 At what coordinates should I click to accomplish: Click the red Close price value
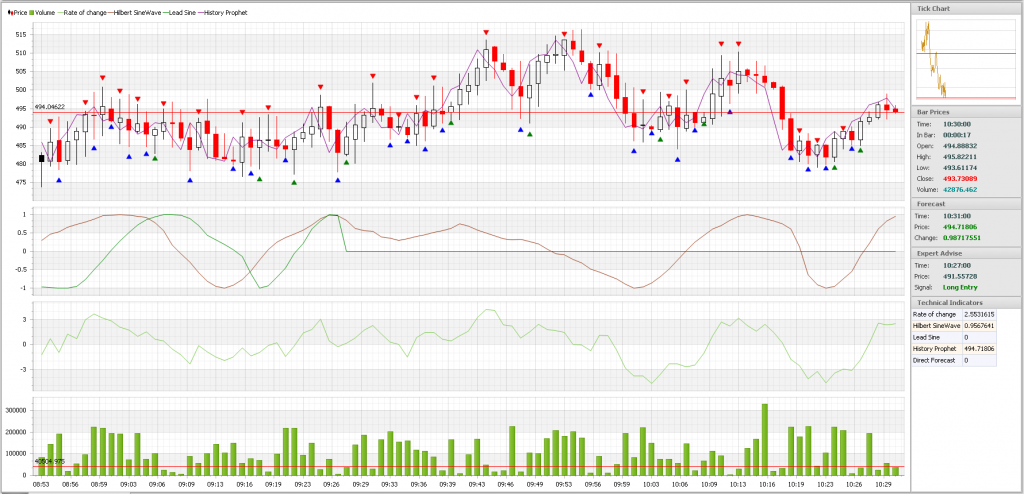click(x=960, y=178)
